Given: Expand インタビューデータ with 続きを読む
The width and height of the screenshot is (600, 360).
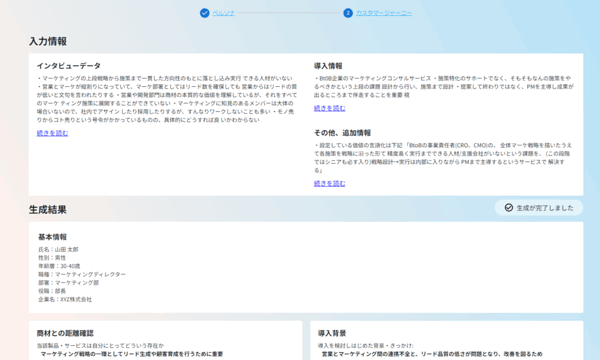Looking at the screenshot, I should pyautogui.click(x=52, y=133).
